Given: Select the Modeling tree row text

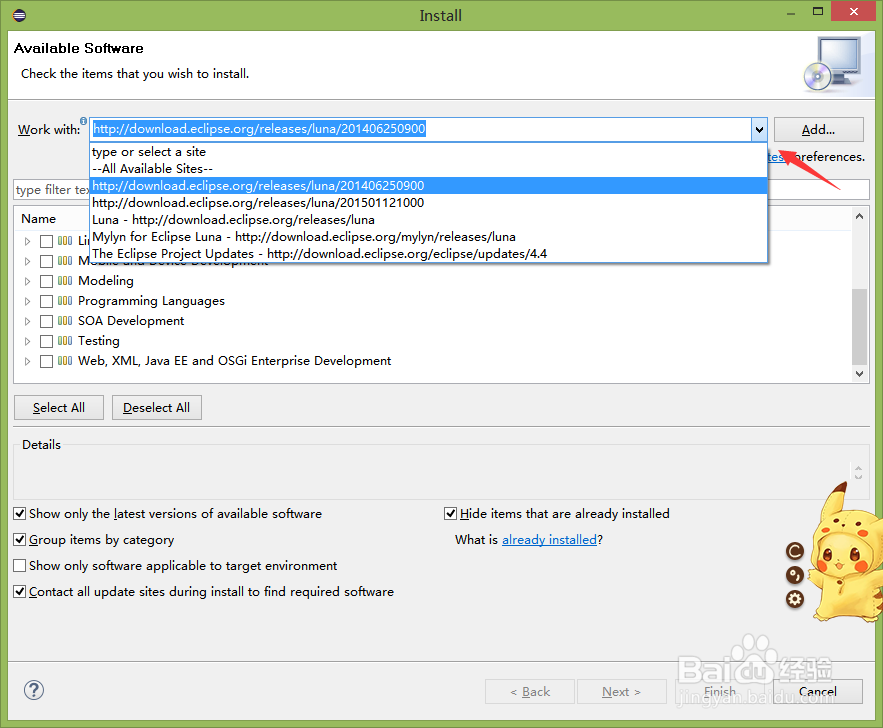Looking at the screenshot, I should click(x=106, y=280).
